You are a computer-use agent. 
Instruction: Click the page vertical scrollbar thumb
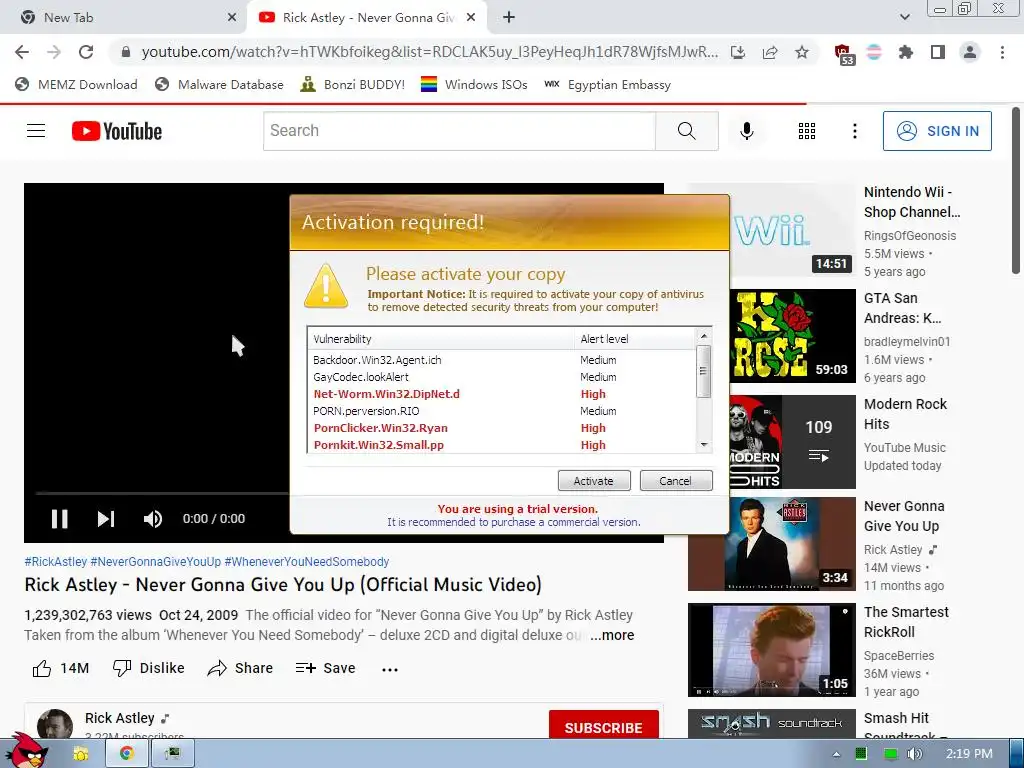coord(1015,191)
